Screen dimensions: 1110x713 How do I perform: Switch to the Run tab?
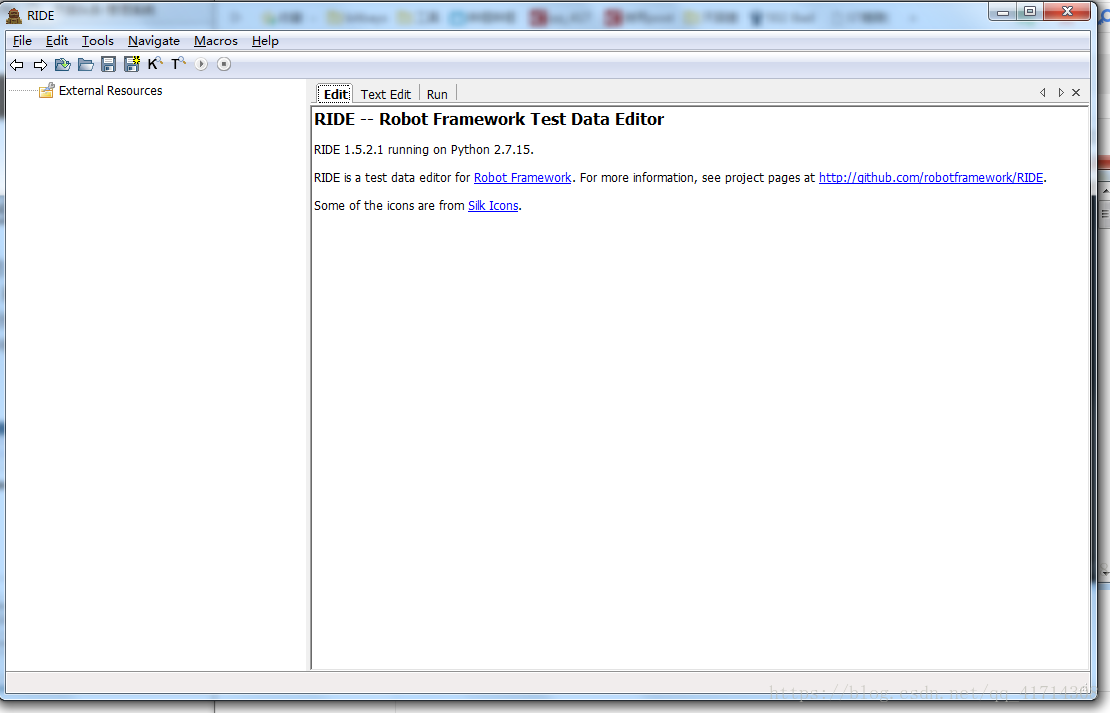coord(437,94)
